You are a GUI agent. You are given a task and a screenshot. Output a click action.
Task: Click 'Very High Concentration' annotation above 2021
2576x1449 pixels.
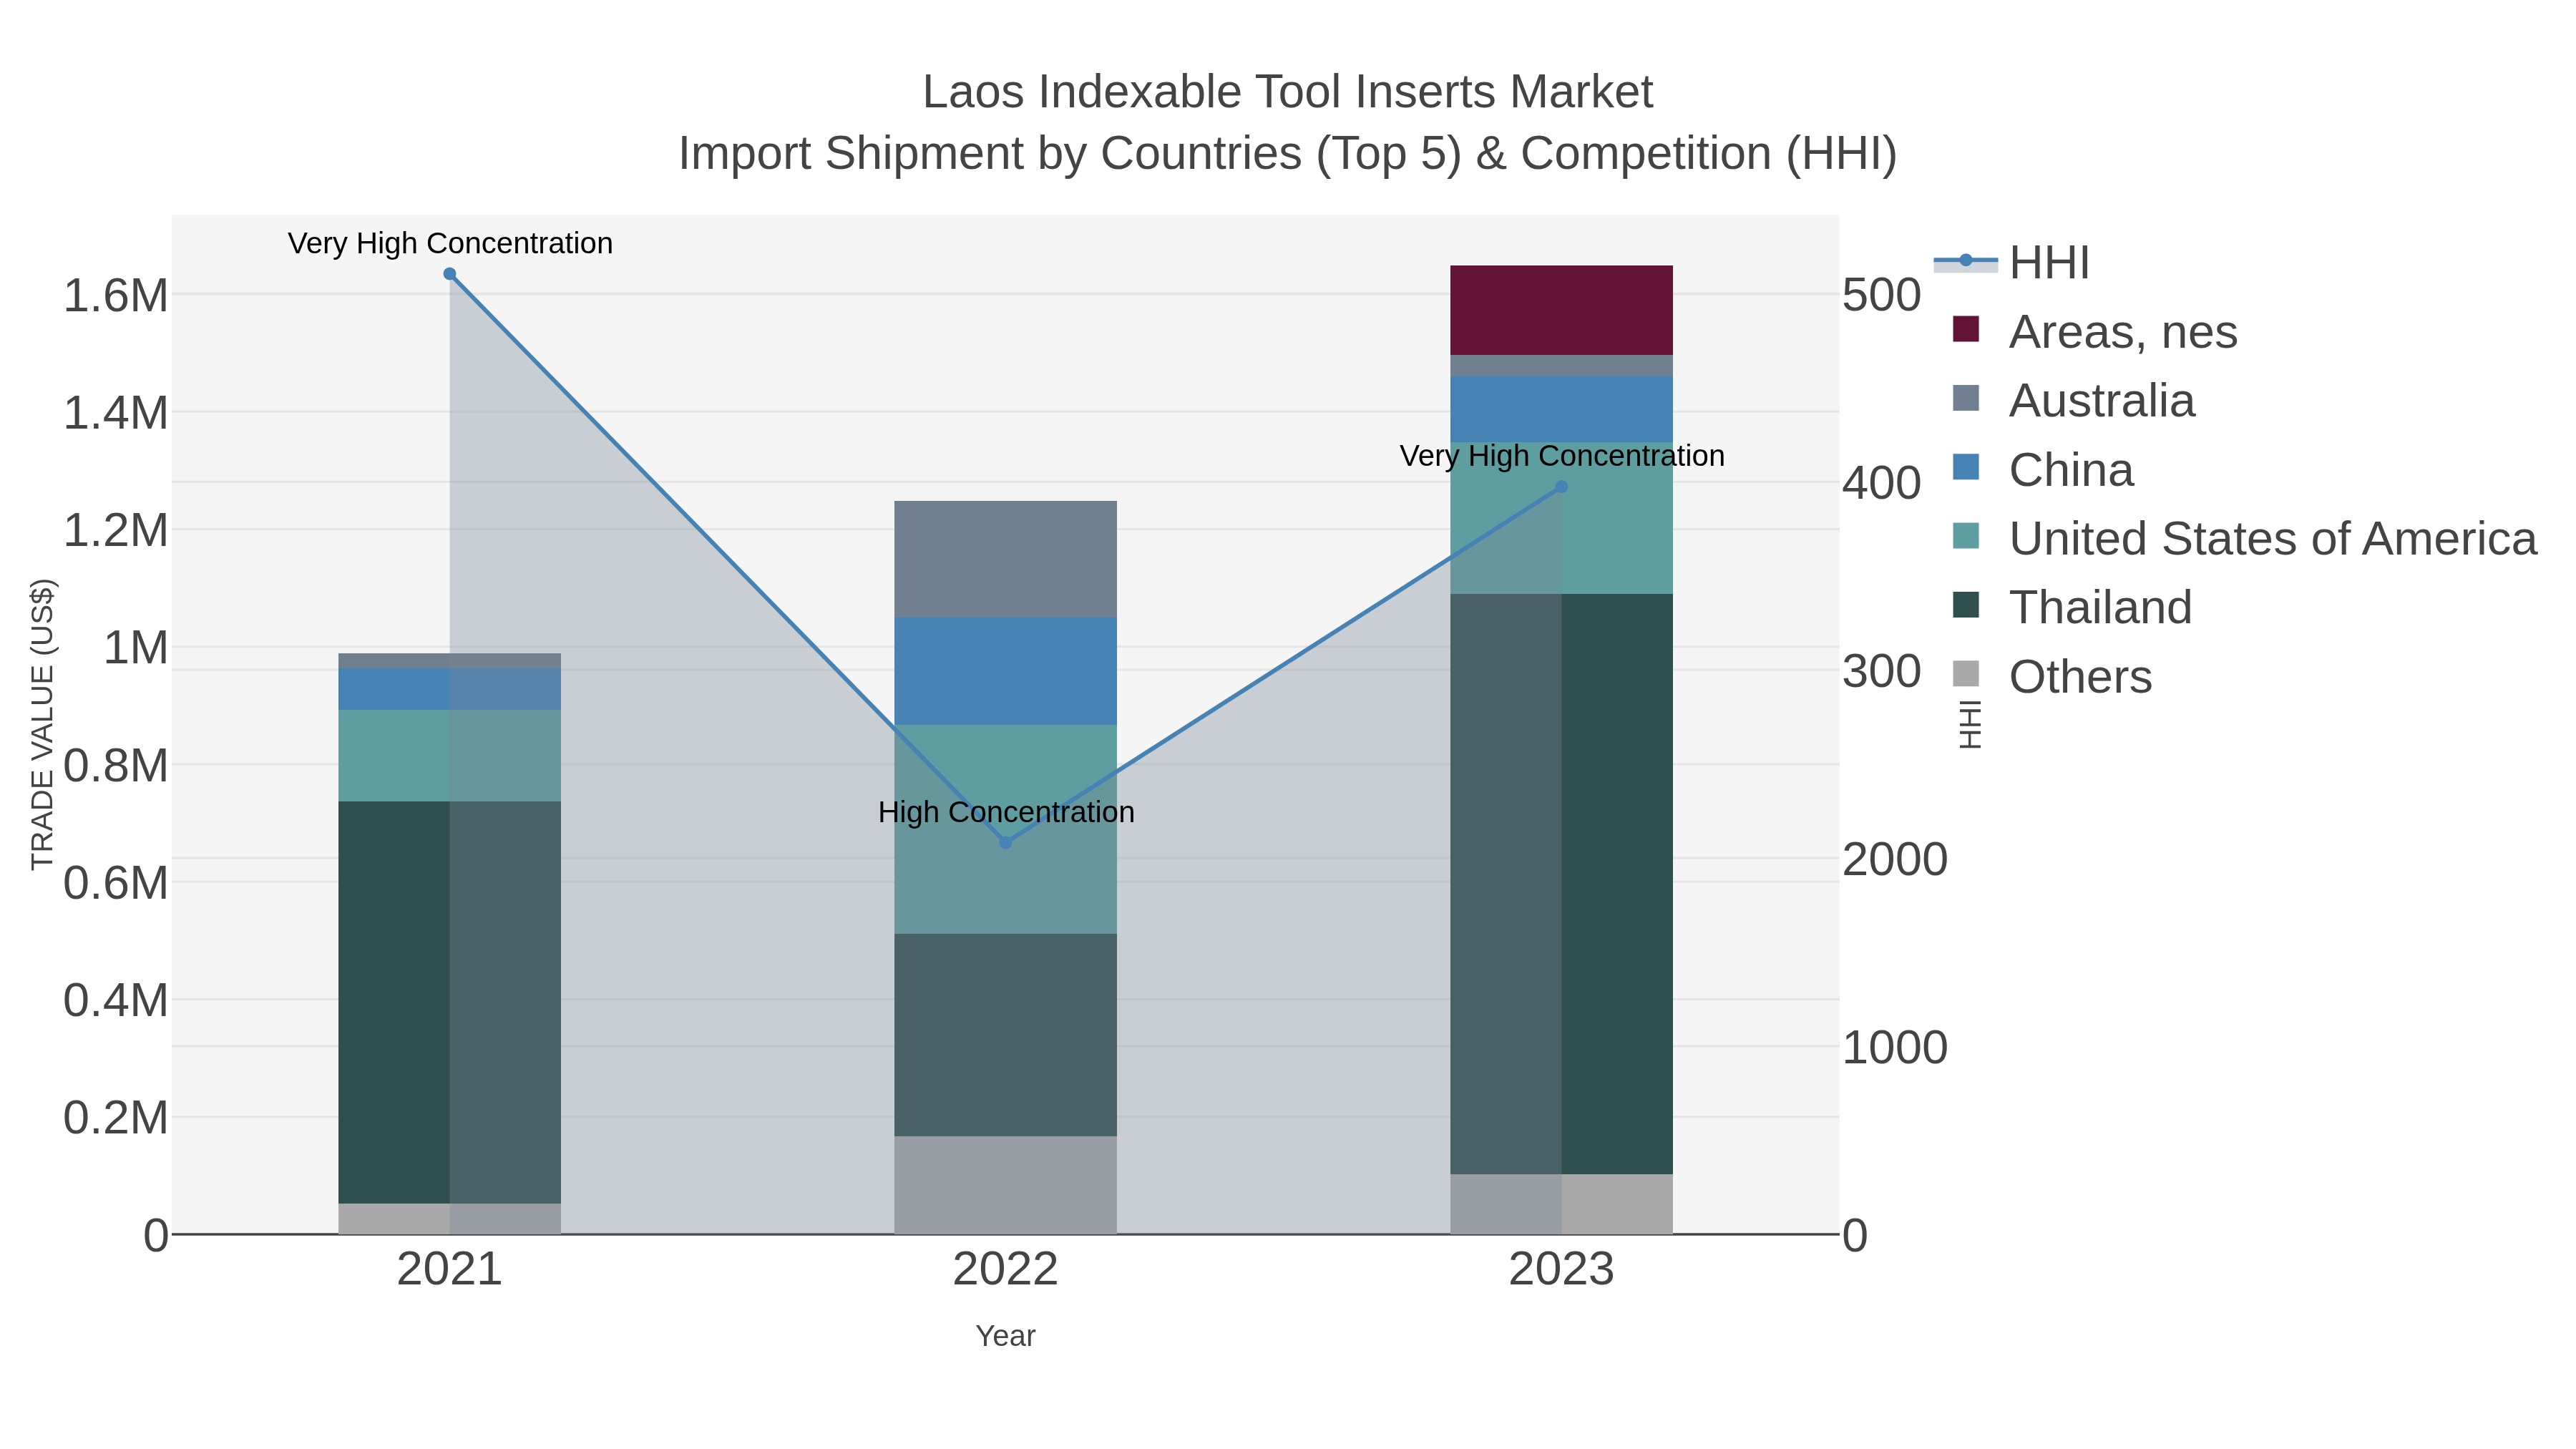click(x=450, y=243)
